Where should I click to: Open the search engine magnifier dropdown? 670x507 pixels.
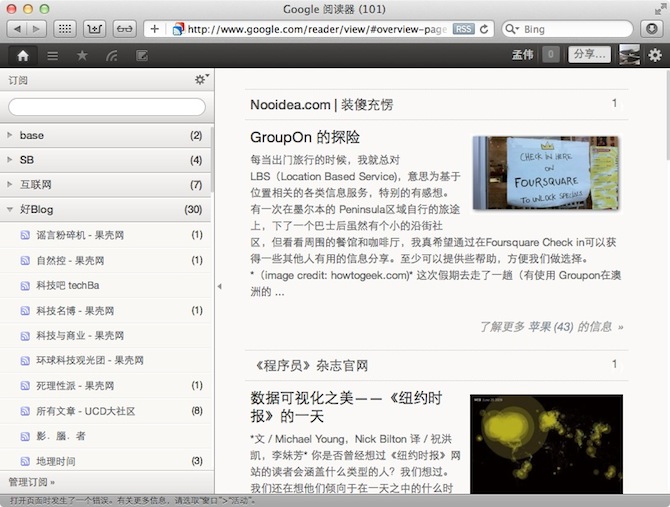[511, 29]
